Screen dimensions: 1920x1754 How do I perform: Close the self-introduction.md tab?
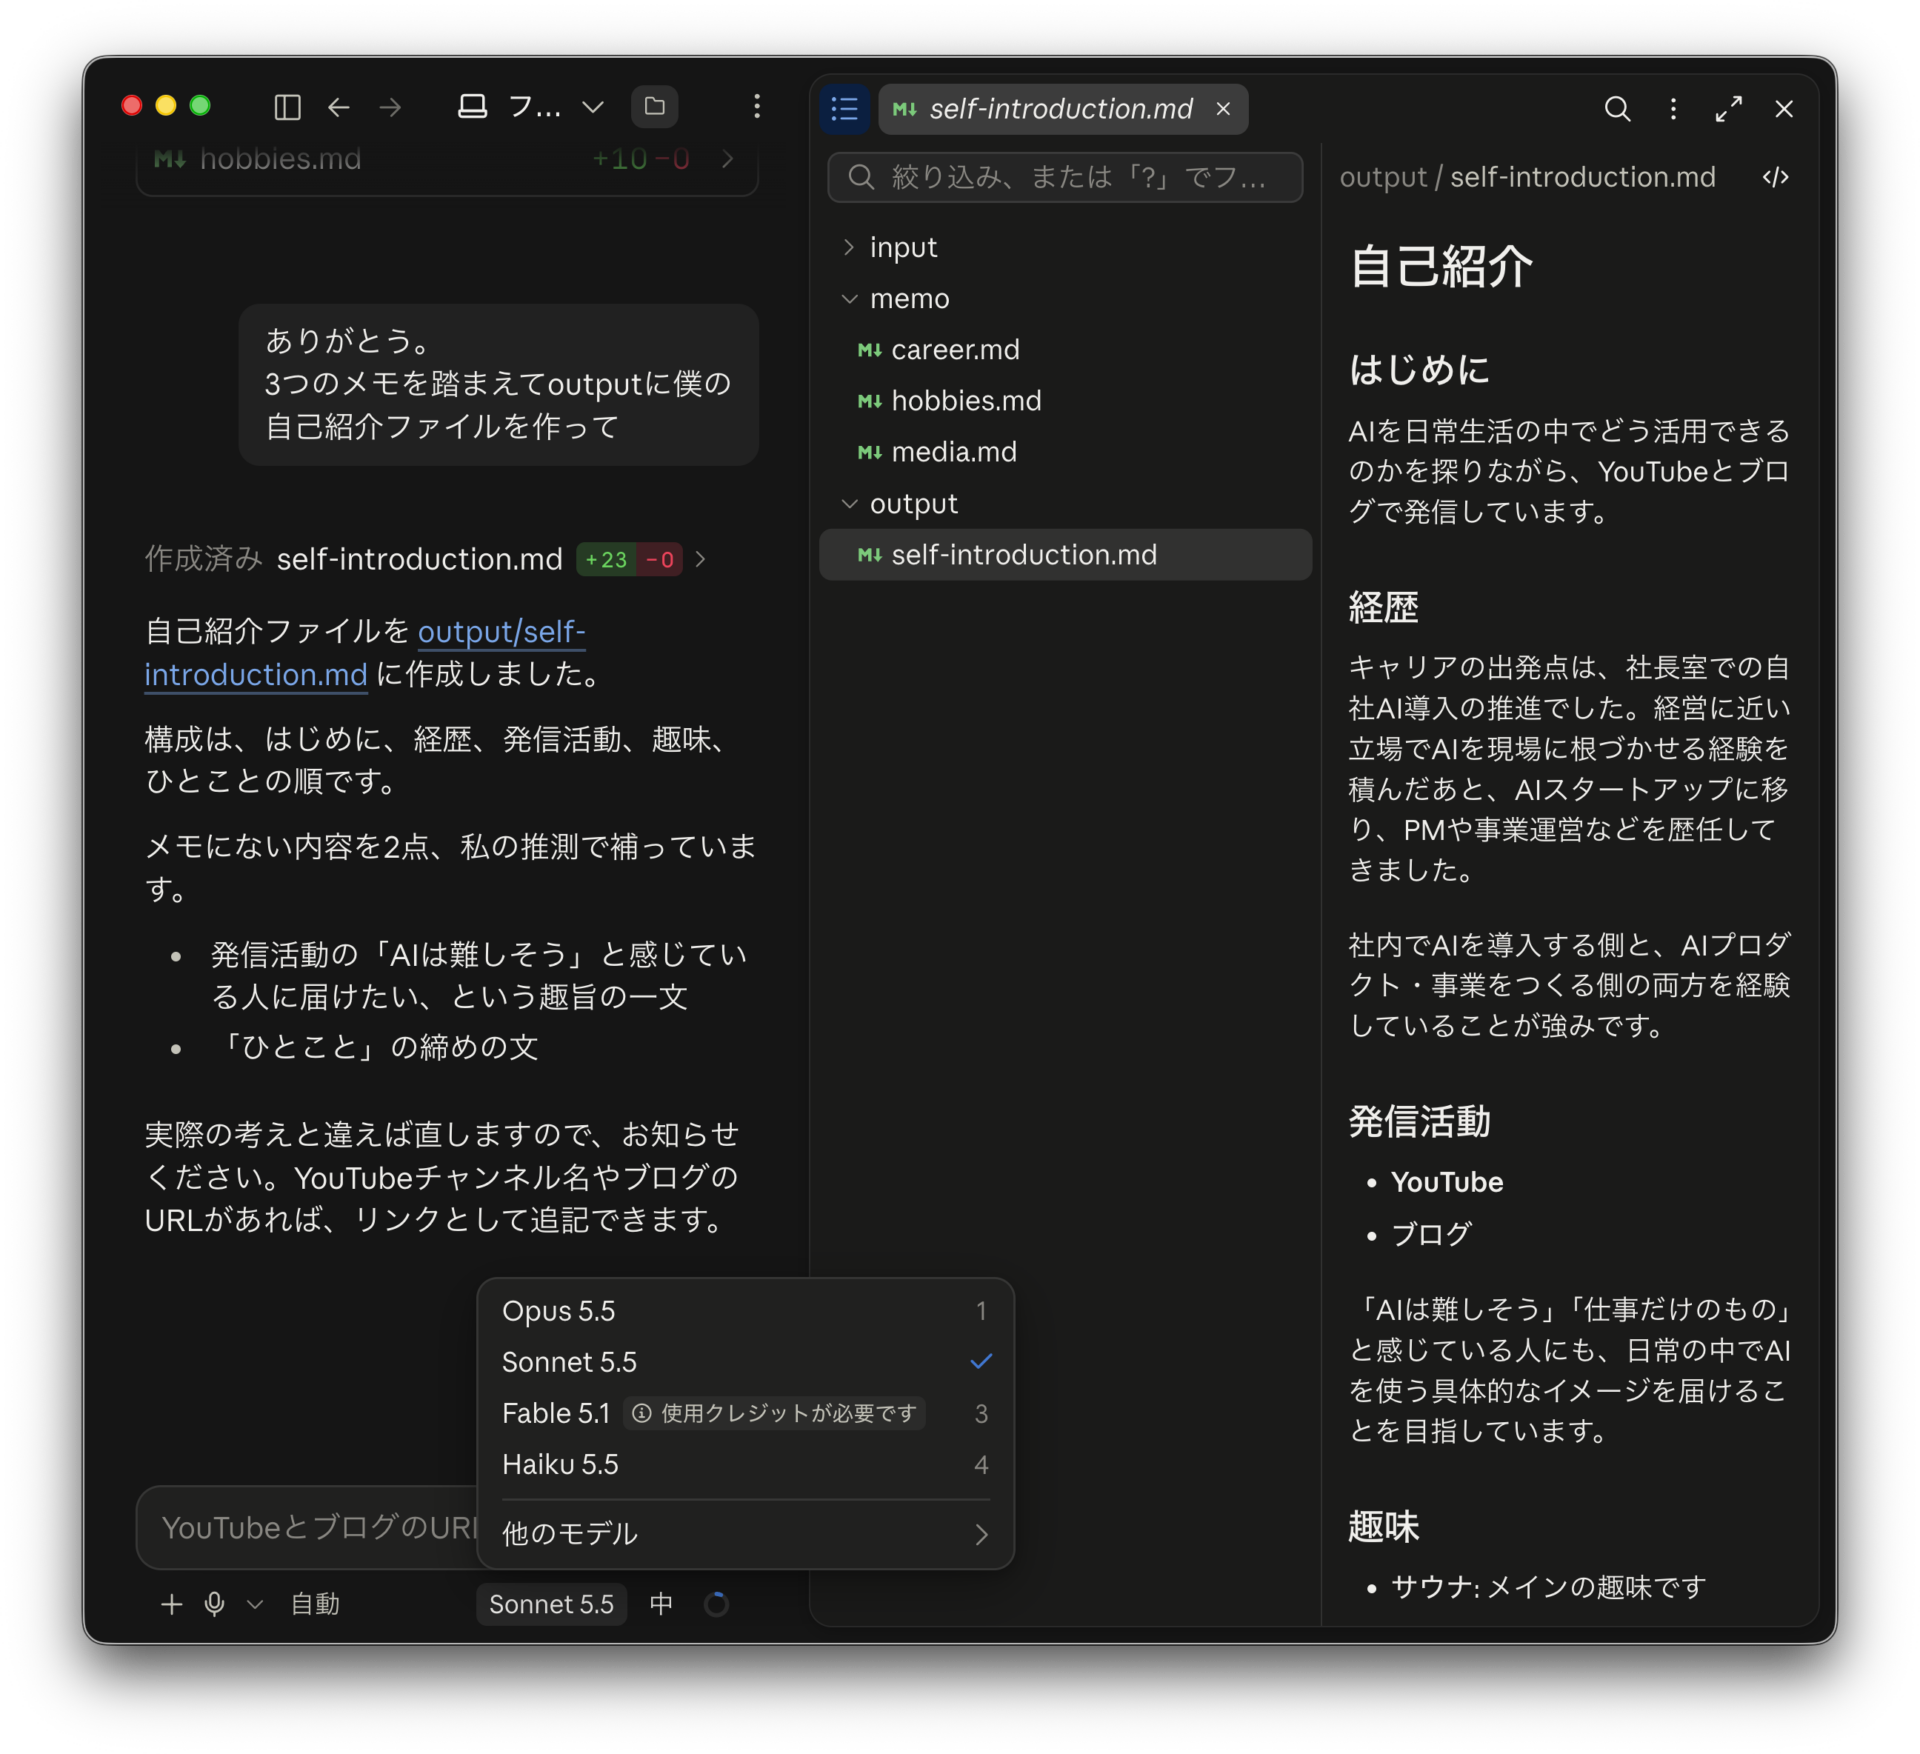(1223, 109)
